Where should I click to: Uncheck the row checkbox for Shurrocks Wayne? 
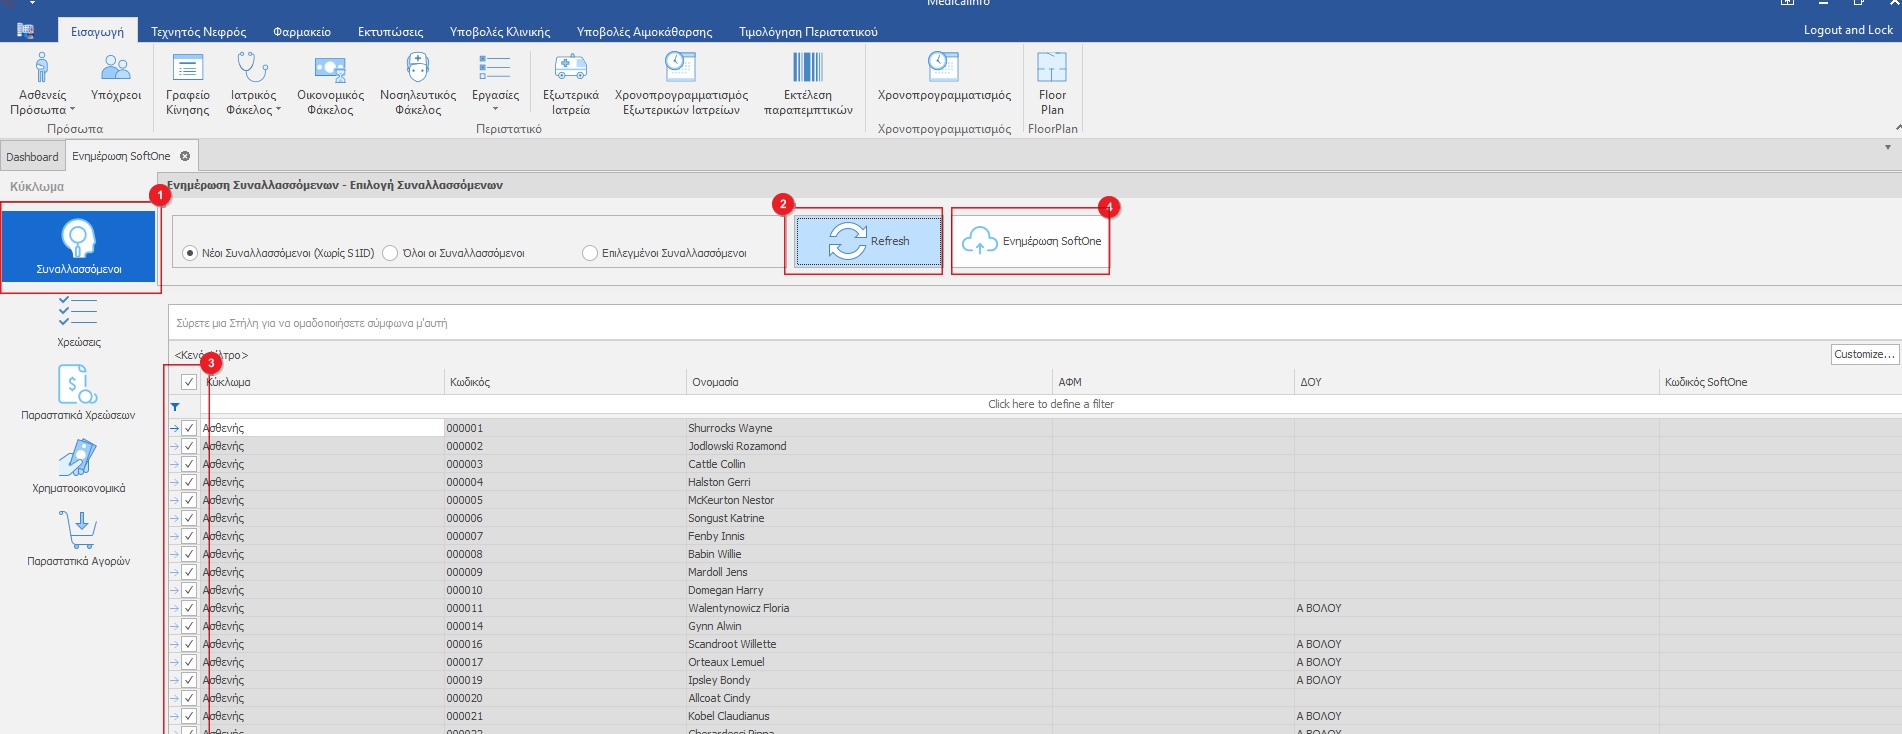(189, 428)
